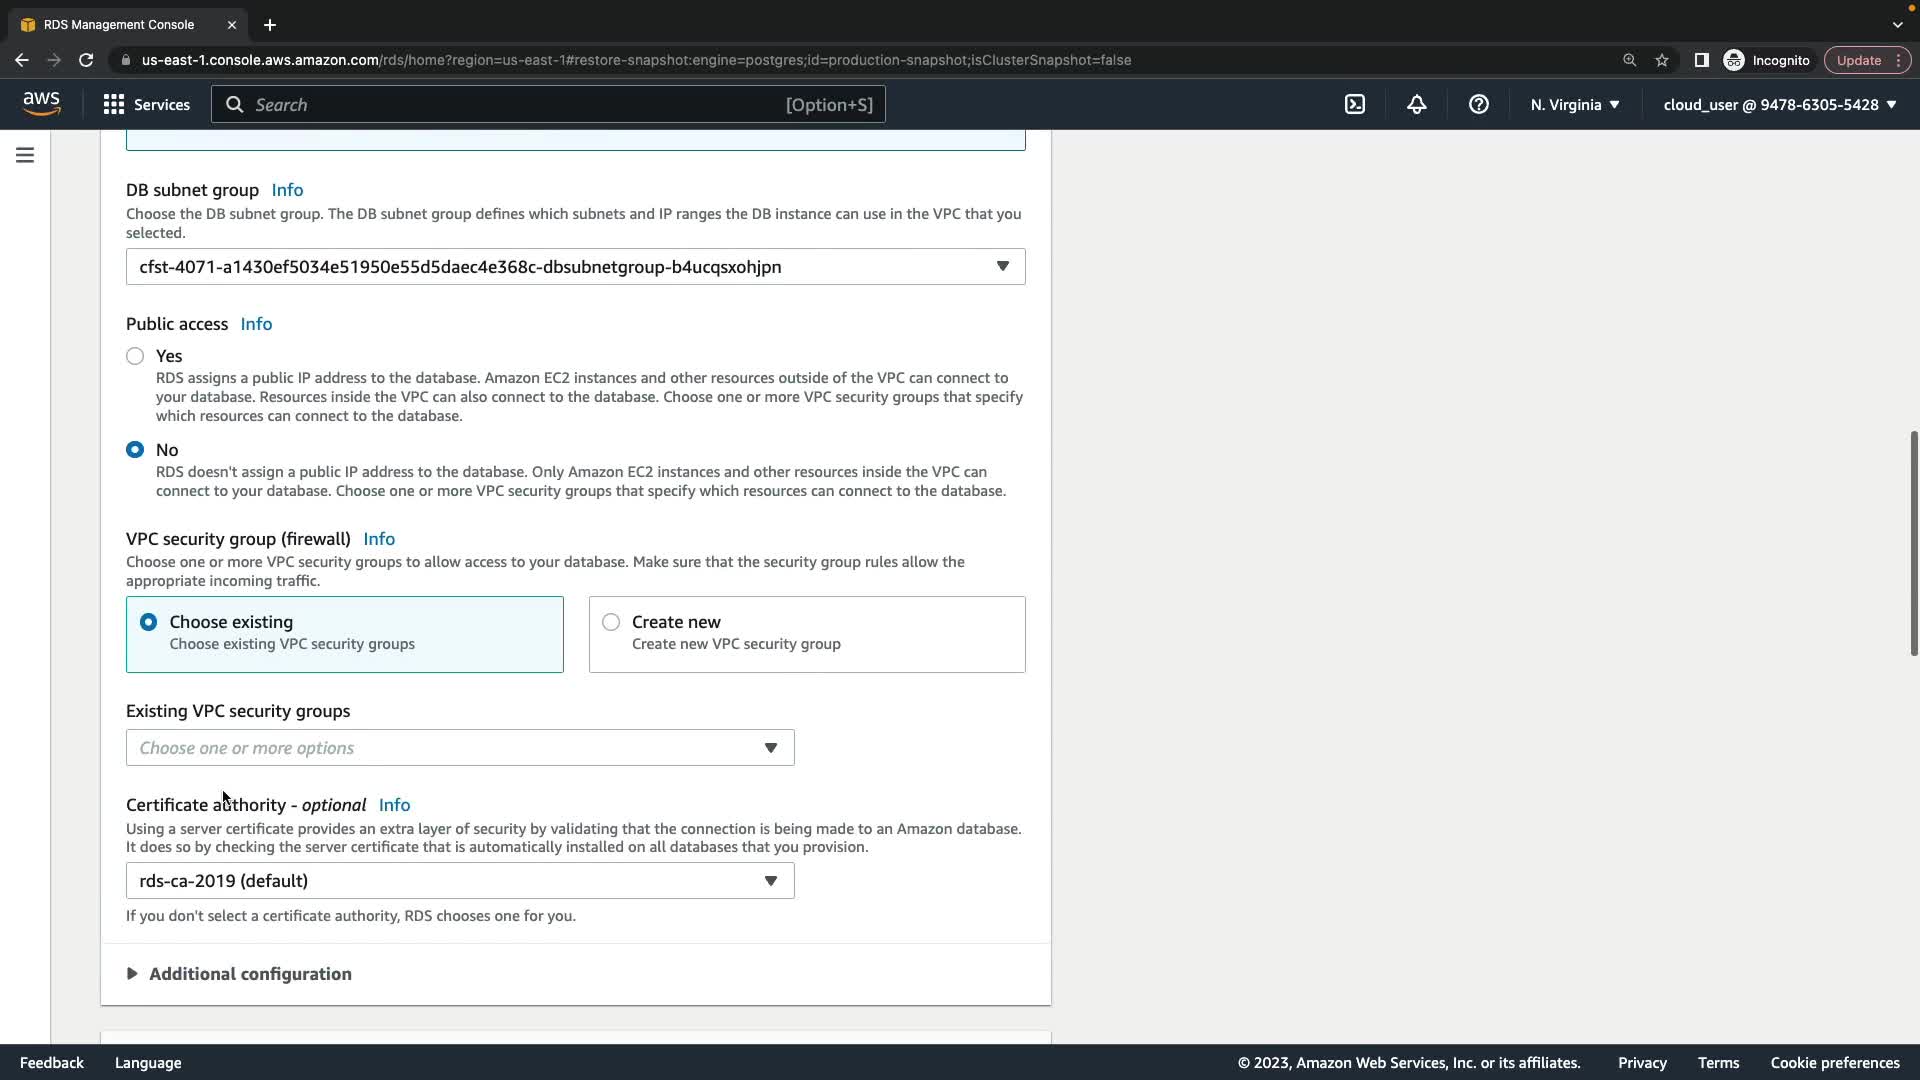The width and height of the screenshot is (1920, 1080).
Task: Click Info link next to Public access
Action: [256, 324]
